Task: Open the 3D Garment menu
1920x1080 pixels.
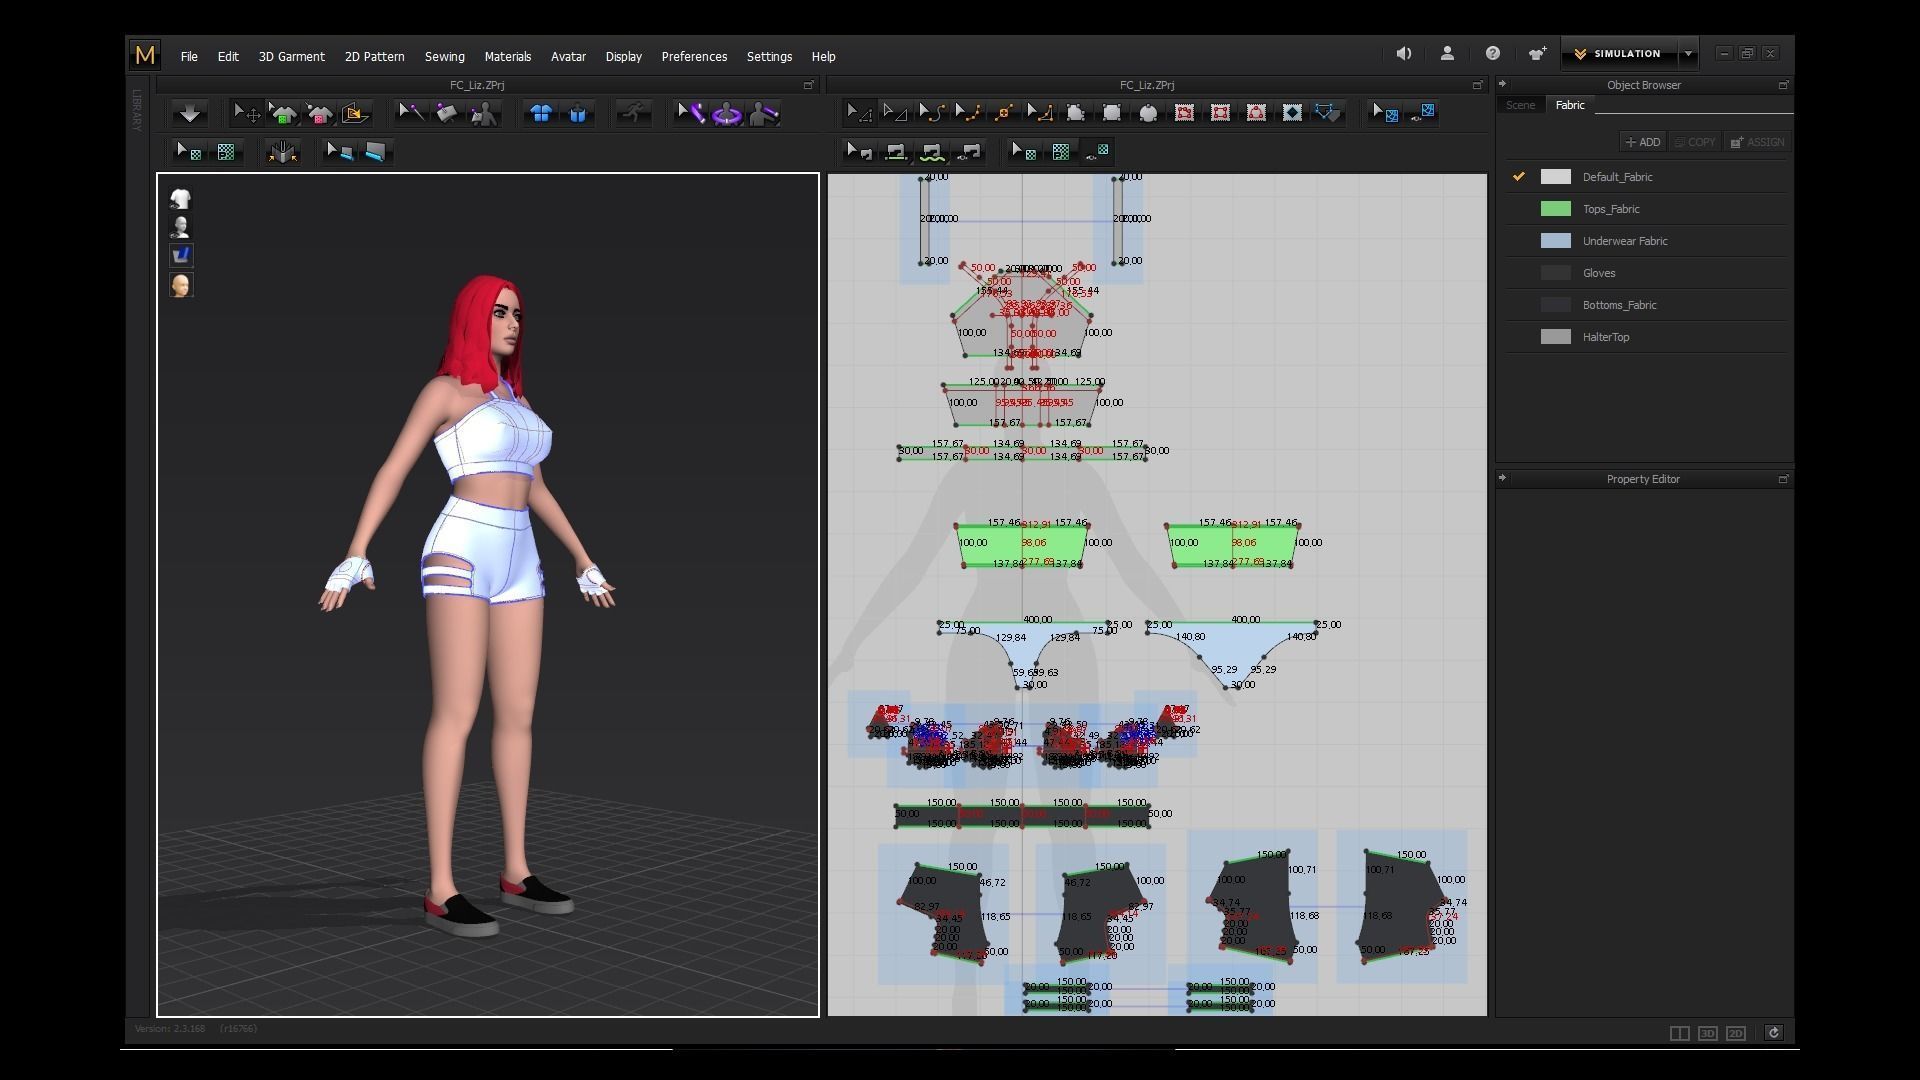Action: tap(291, 57)
